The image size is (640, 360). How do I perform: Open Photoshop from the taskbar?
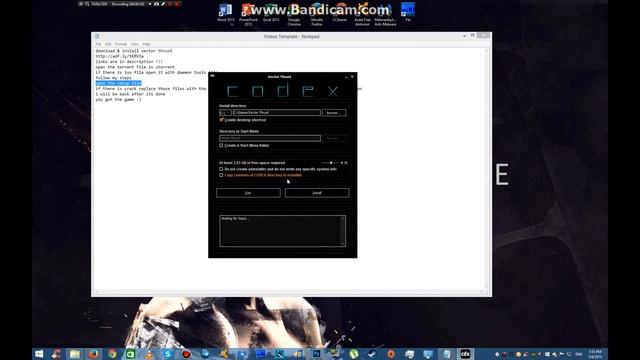tap(316, 354)
